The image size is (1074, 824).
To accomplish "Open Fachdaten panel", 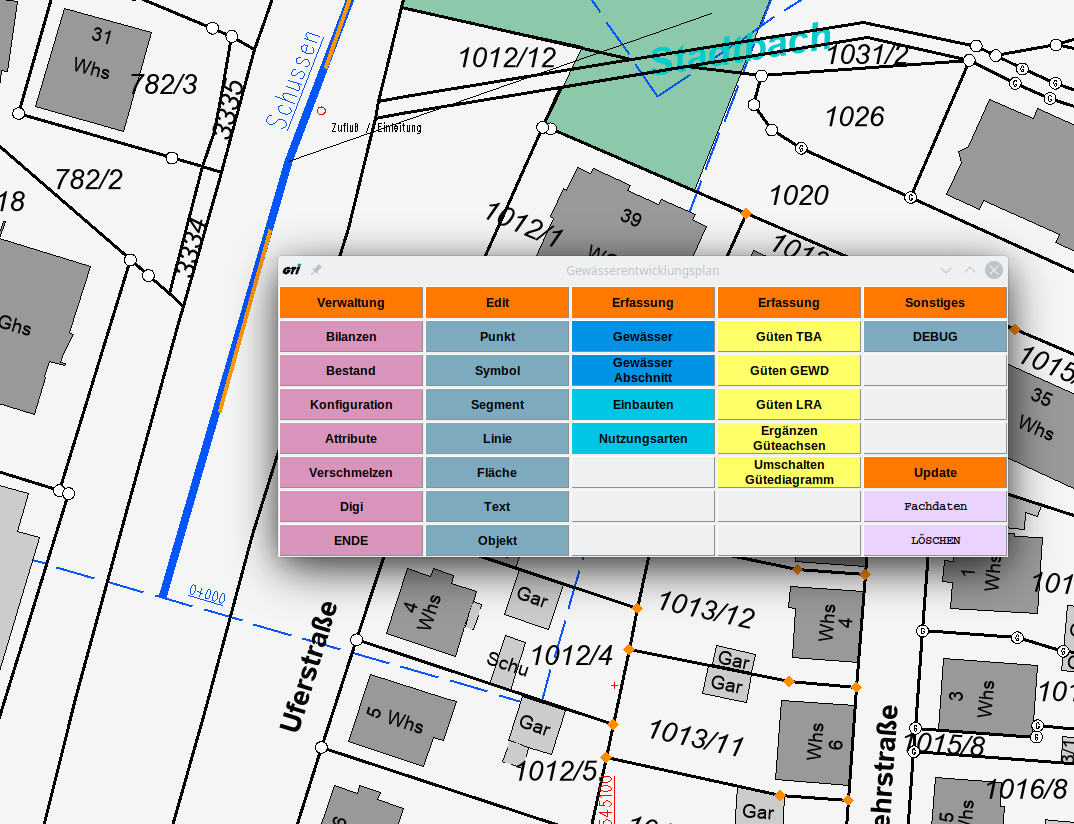I will click(x=935, y=507).
